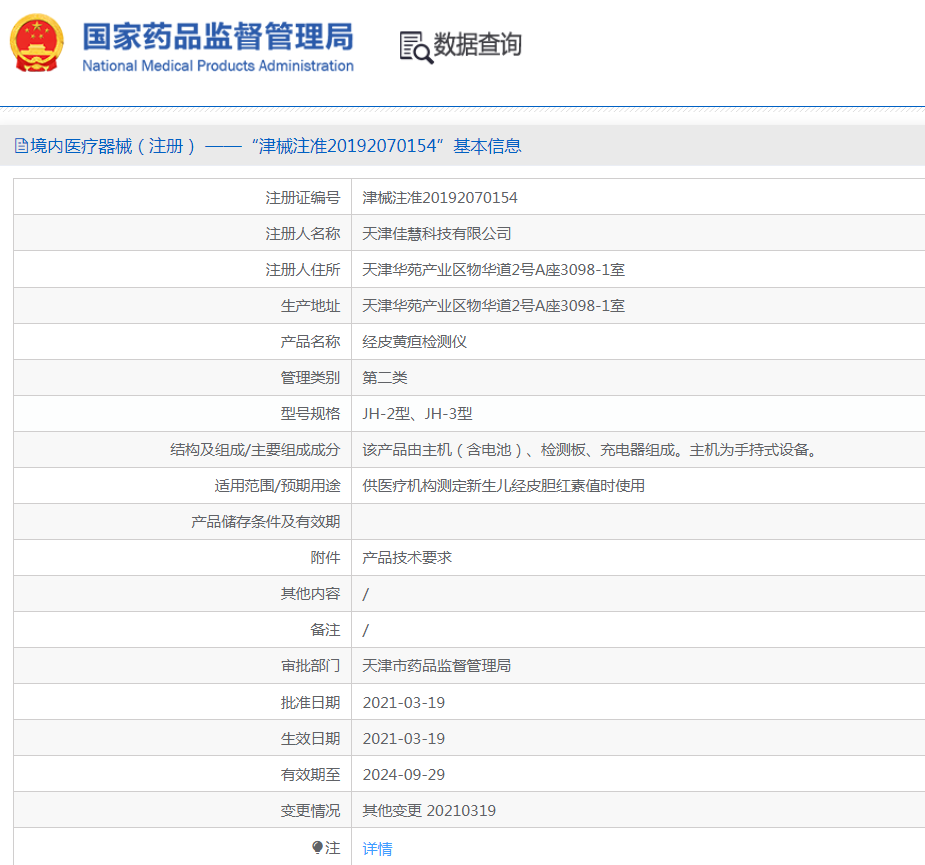Click the 管理类别 label cell
925x865 pixels.
coord(182,377)
